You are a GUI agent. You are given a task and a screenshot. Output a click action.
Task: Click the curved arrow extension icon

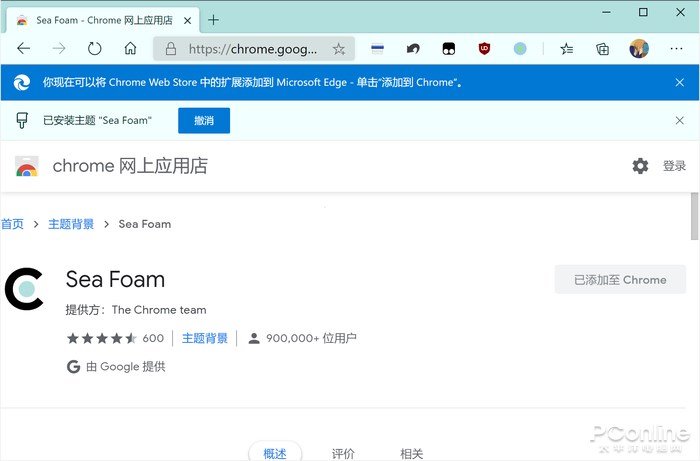413,49
